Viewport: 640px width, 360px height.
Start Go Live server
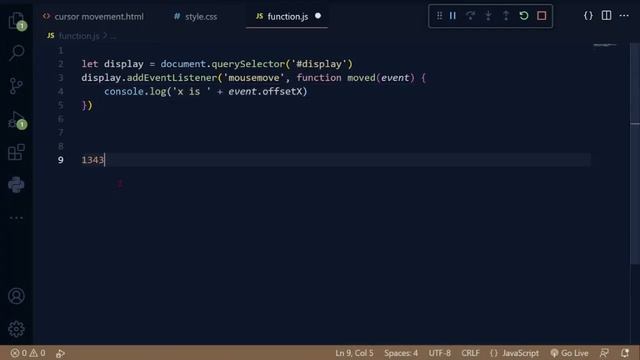(569, 353)
